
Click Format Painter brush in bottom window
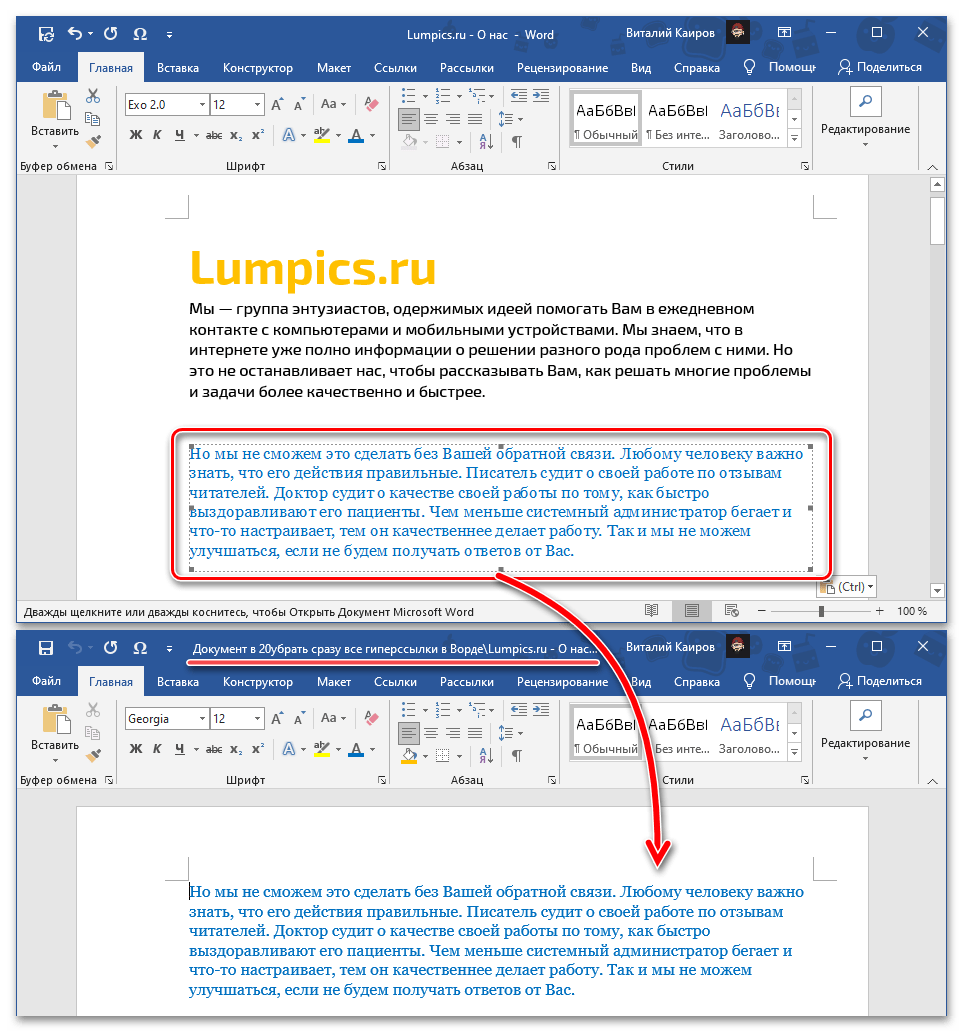pos(93,757)
